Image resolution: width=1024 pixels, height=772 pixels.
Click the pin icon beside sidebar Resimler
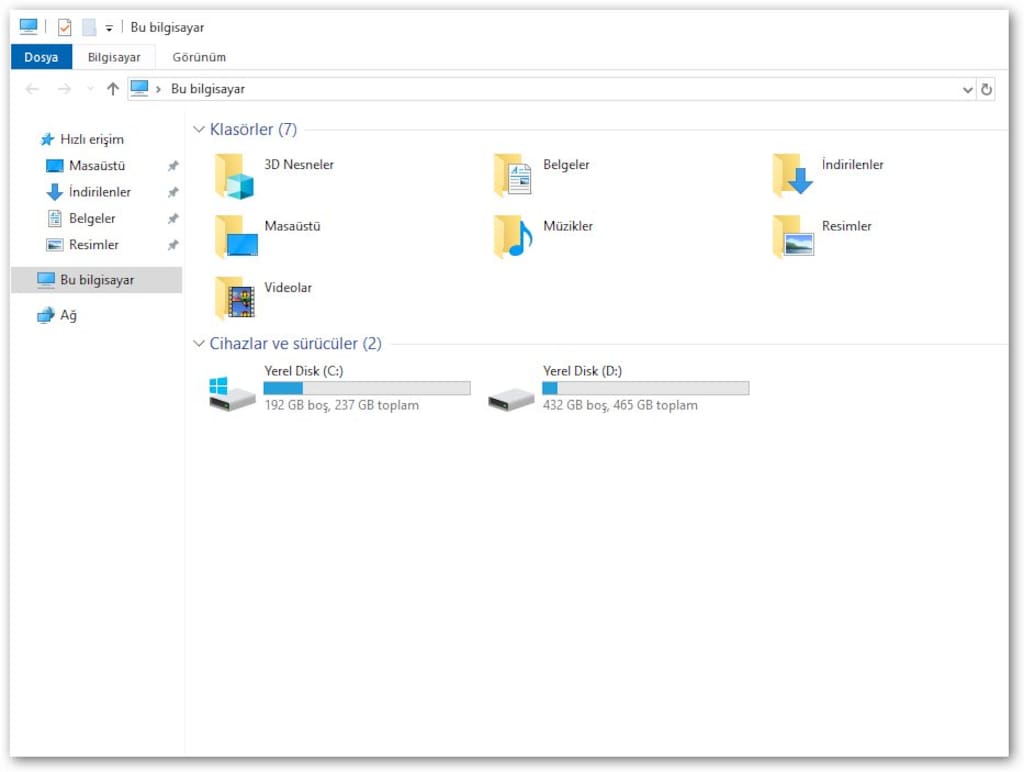(173, 245)
